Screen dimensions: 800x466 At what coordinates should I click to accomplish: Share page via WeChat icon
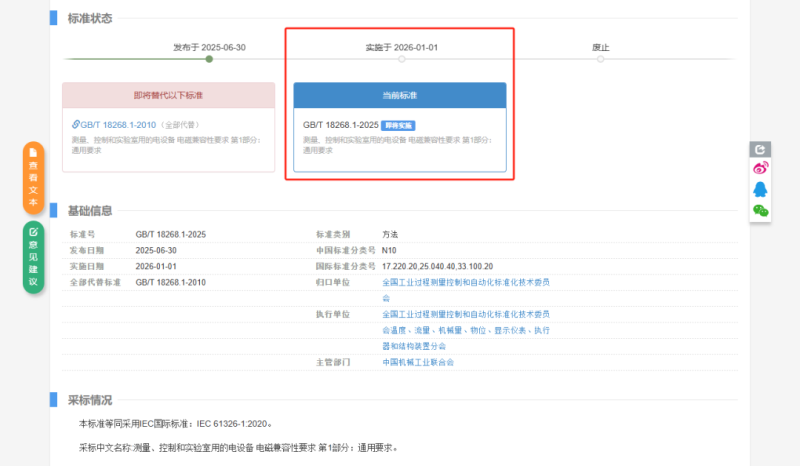(761, 210)
